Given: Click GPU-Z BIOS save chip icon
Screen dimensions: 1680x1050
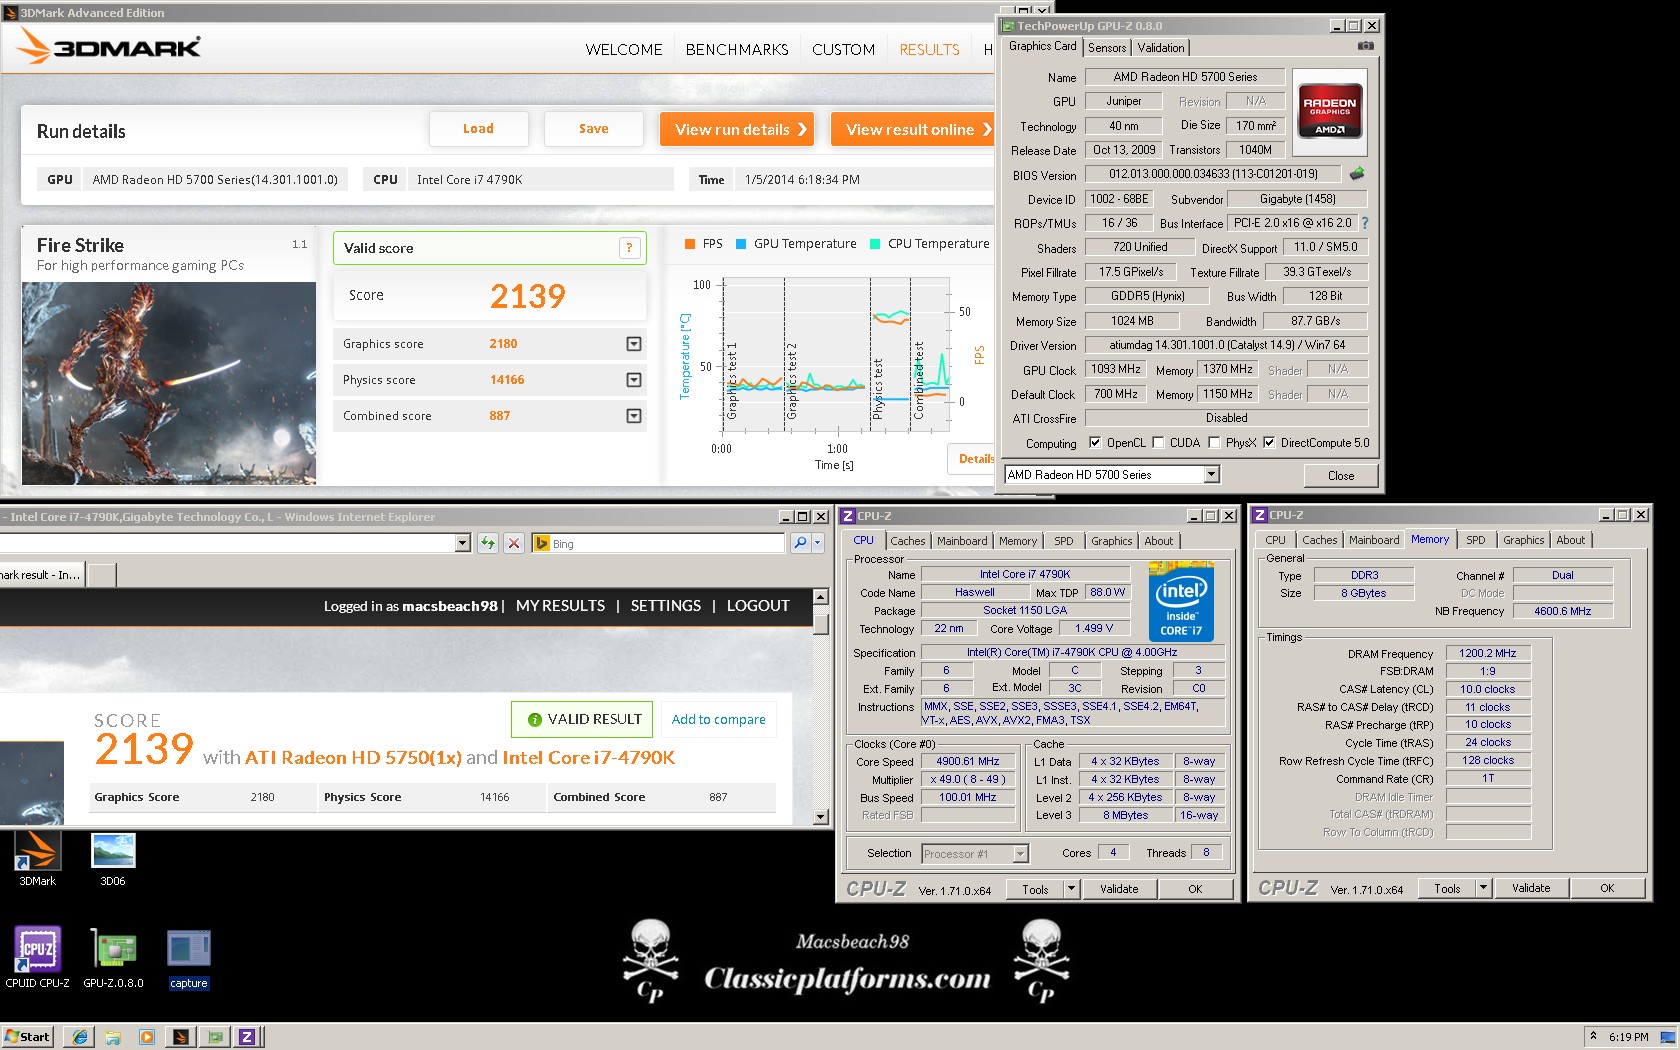Looking at the screenshot, I should click(x=1357, y=173).
